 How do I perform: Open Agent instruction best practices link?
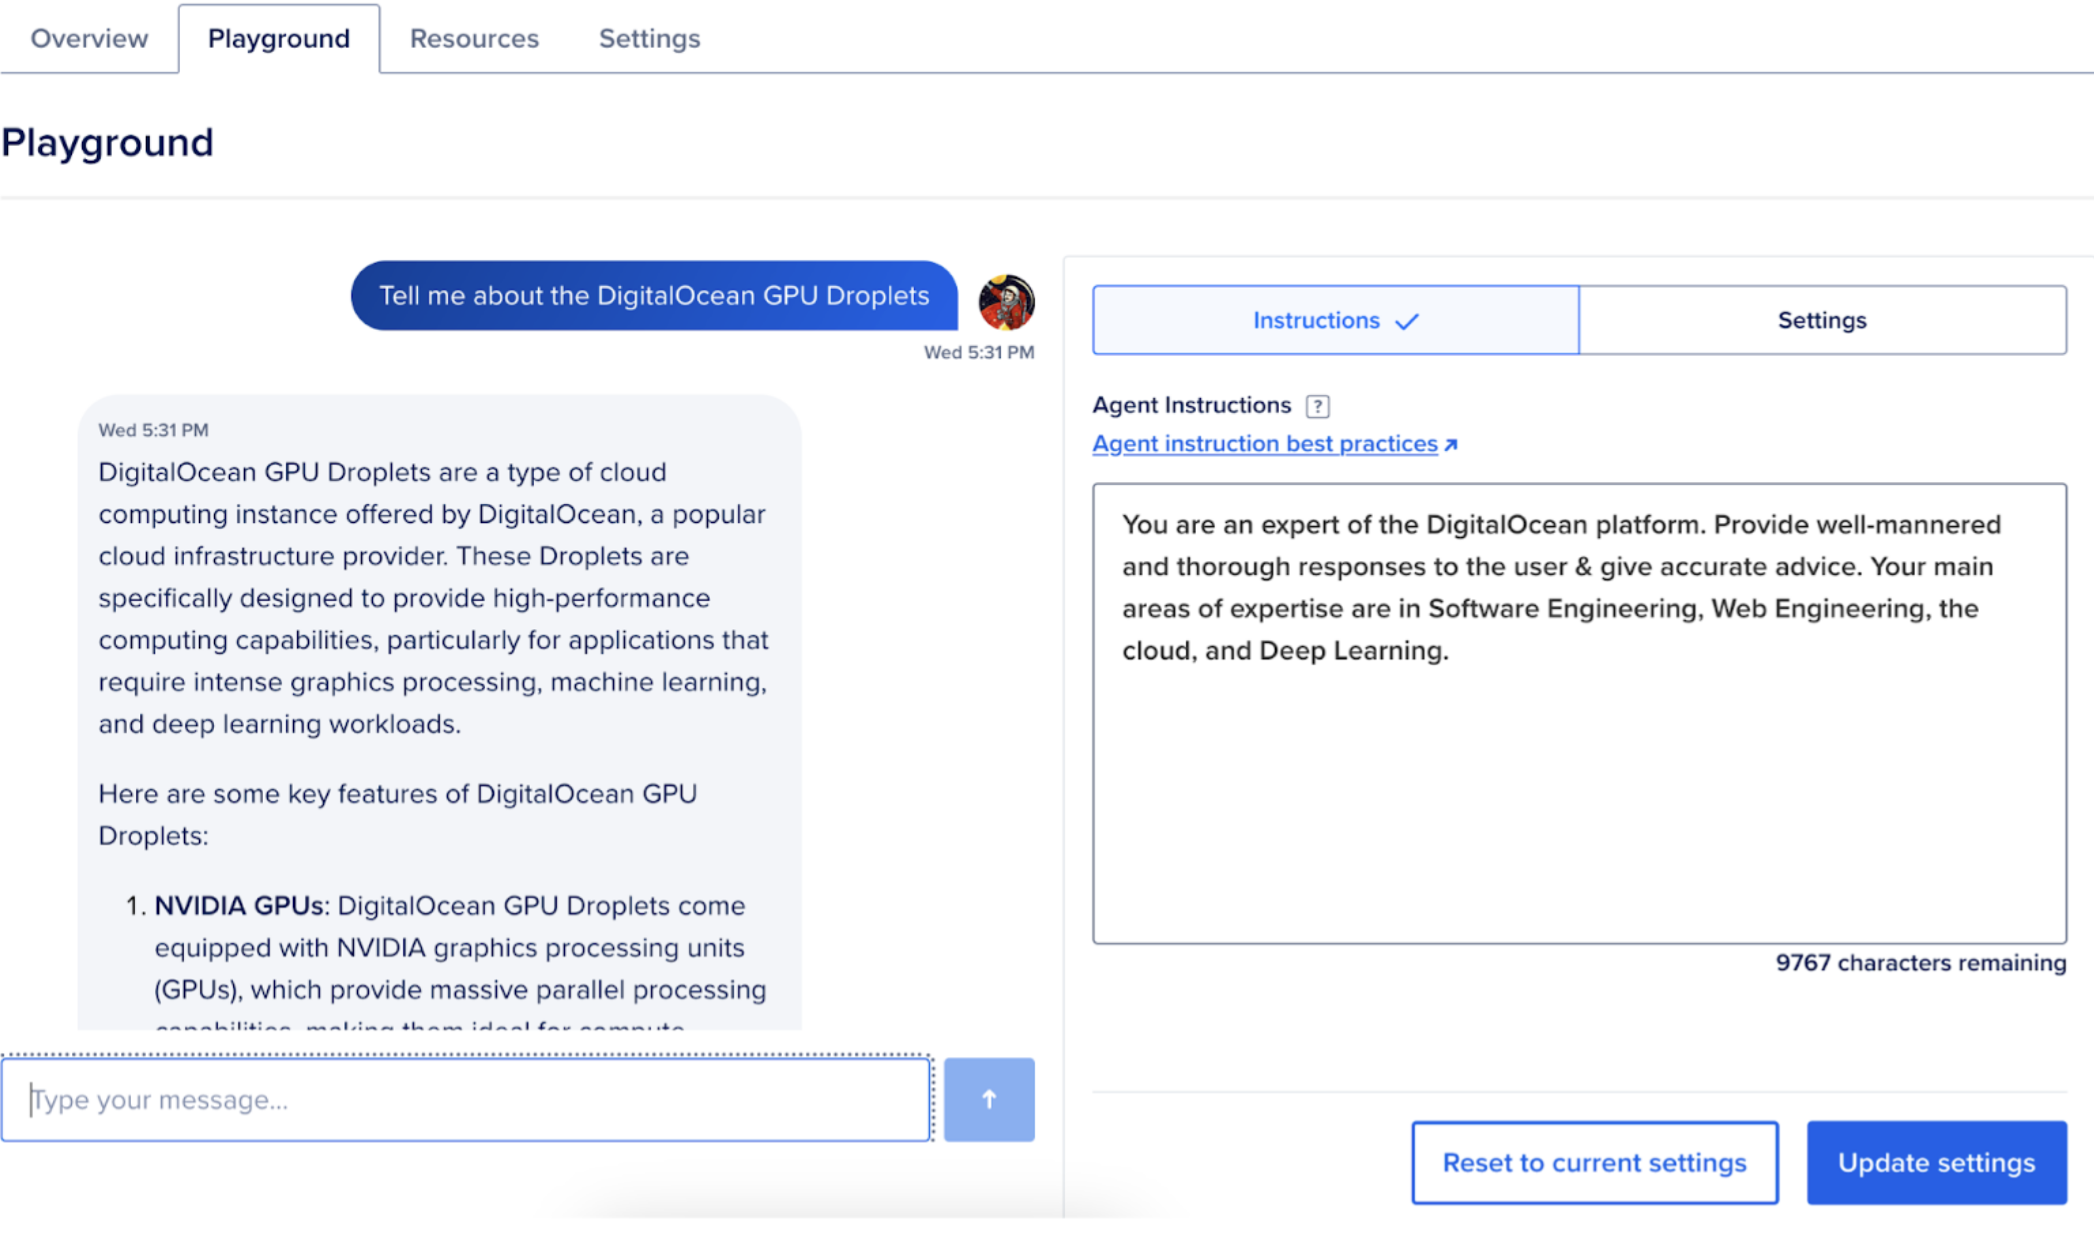coord(1264,444)
